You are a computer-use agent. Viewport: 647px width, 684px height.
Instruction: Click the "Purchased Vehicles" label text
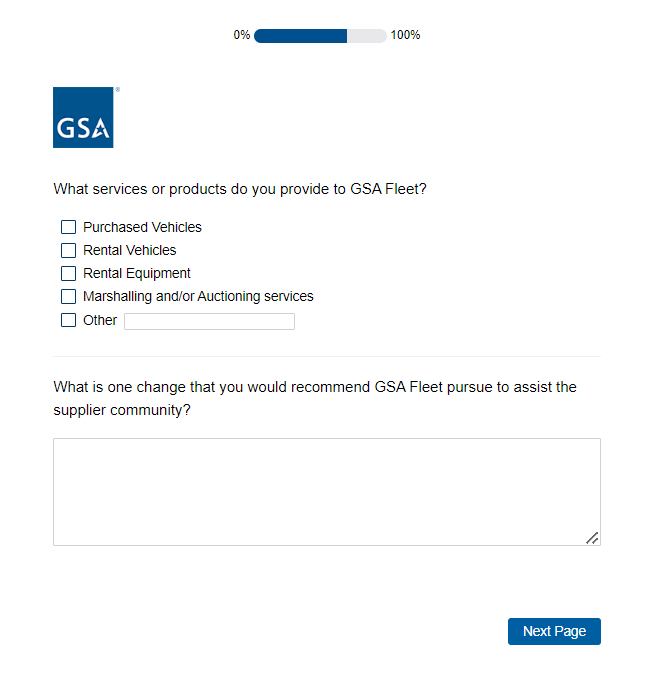(x=142, y=227)
